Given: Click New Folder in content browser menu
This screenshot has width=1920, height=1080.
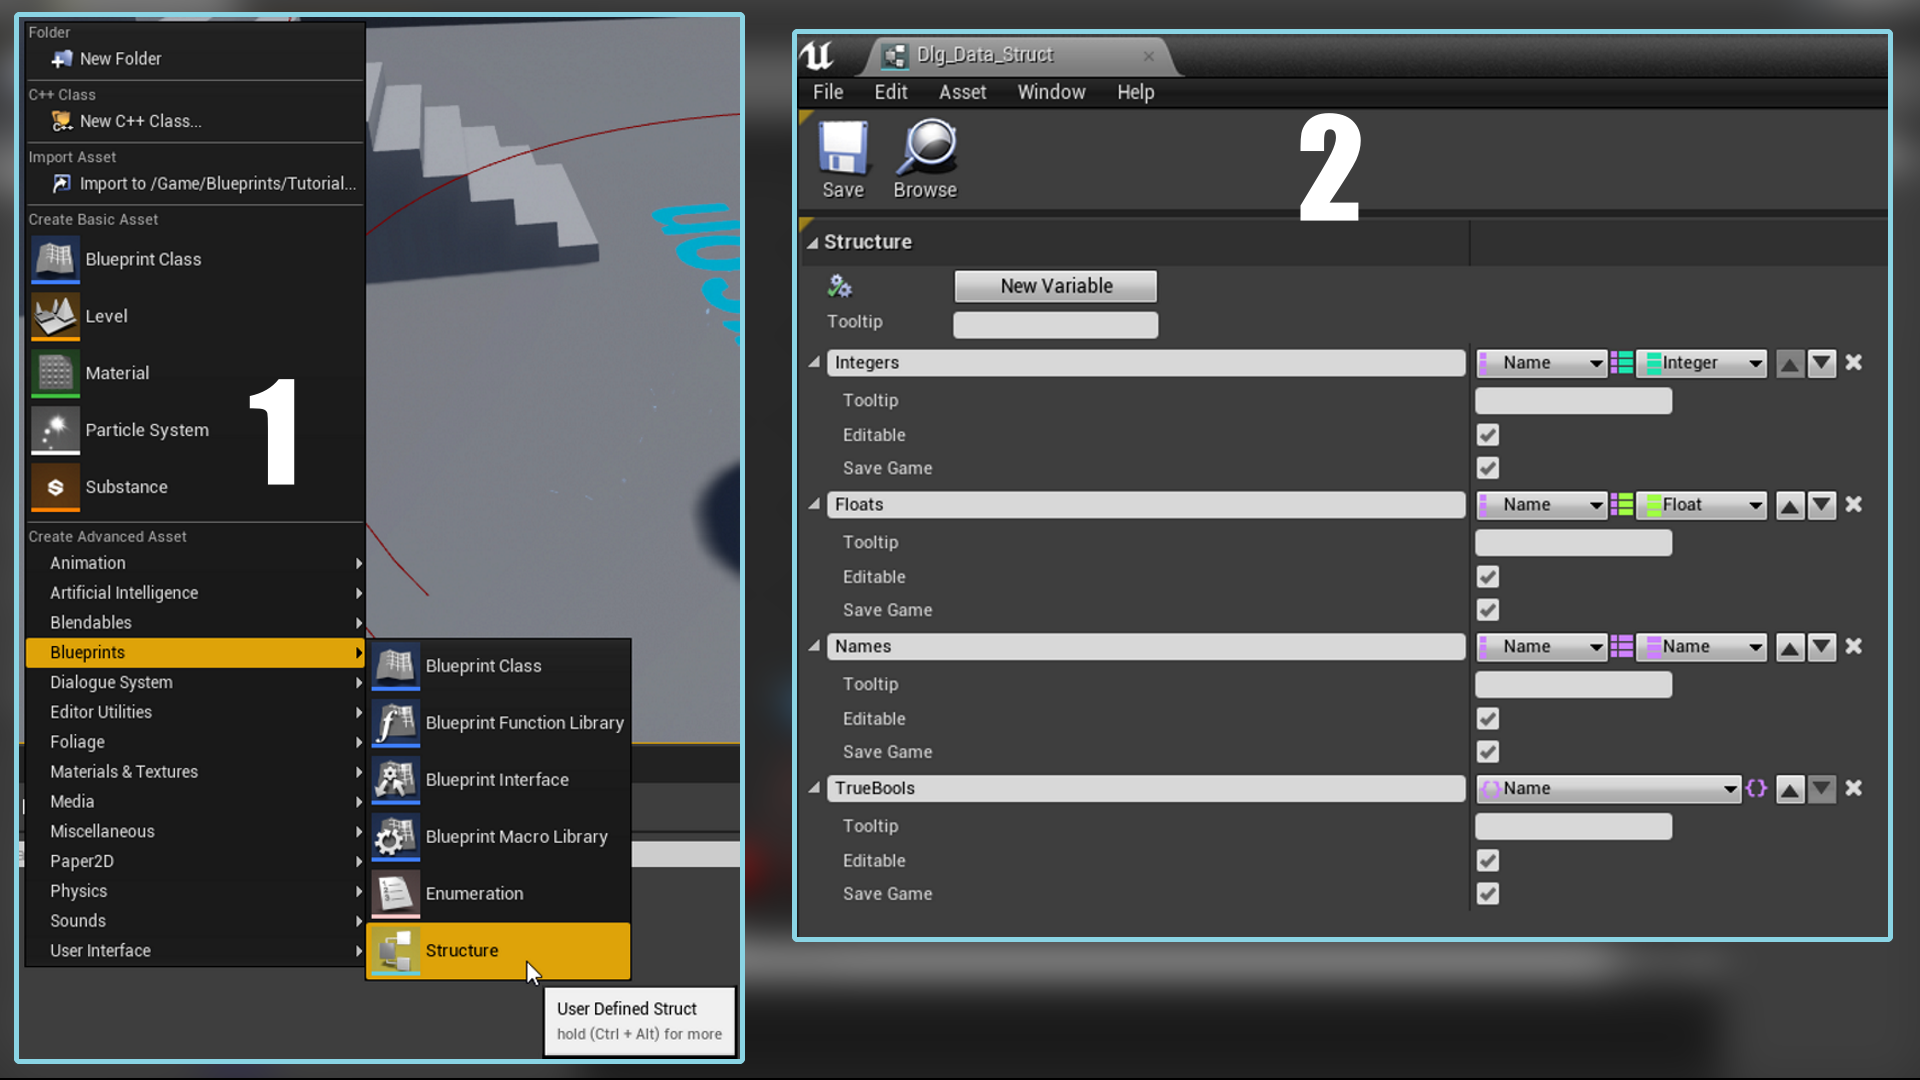Looking at the screenshot, I should [120, 58].
